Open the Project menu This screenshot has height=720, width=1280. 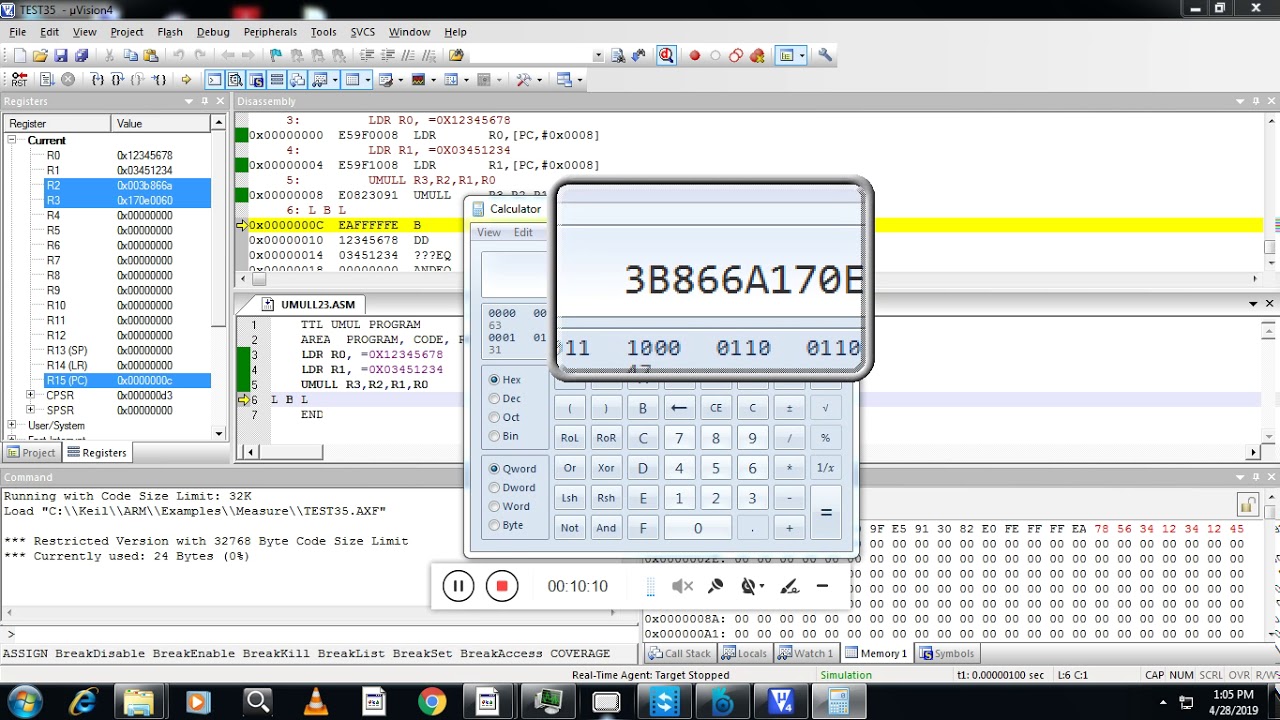(127, 32)
